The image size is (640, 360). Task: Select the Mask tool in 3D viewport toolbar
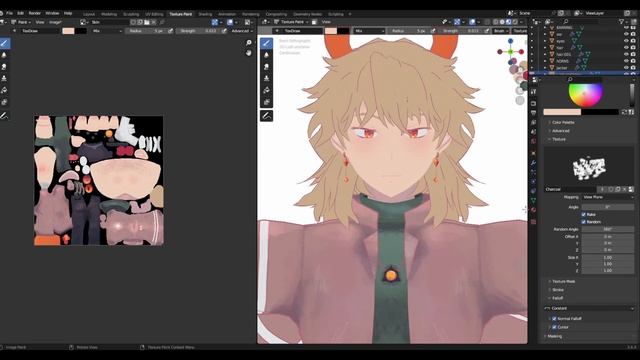point(267,102)
